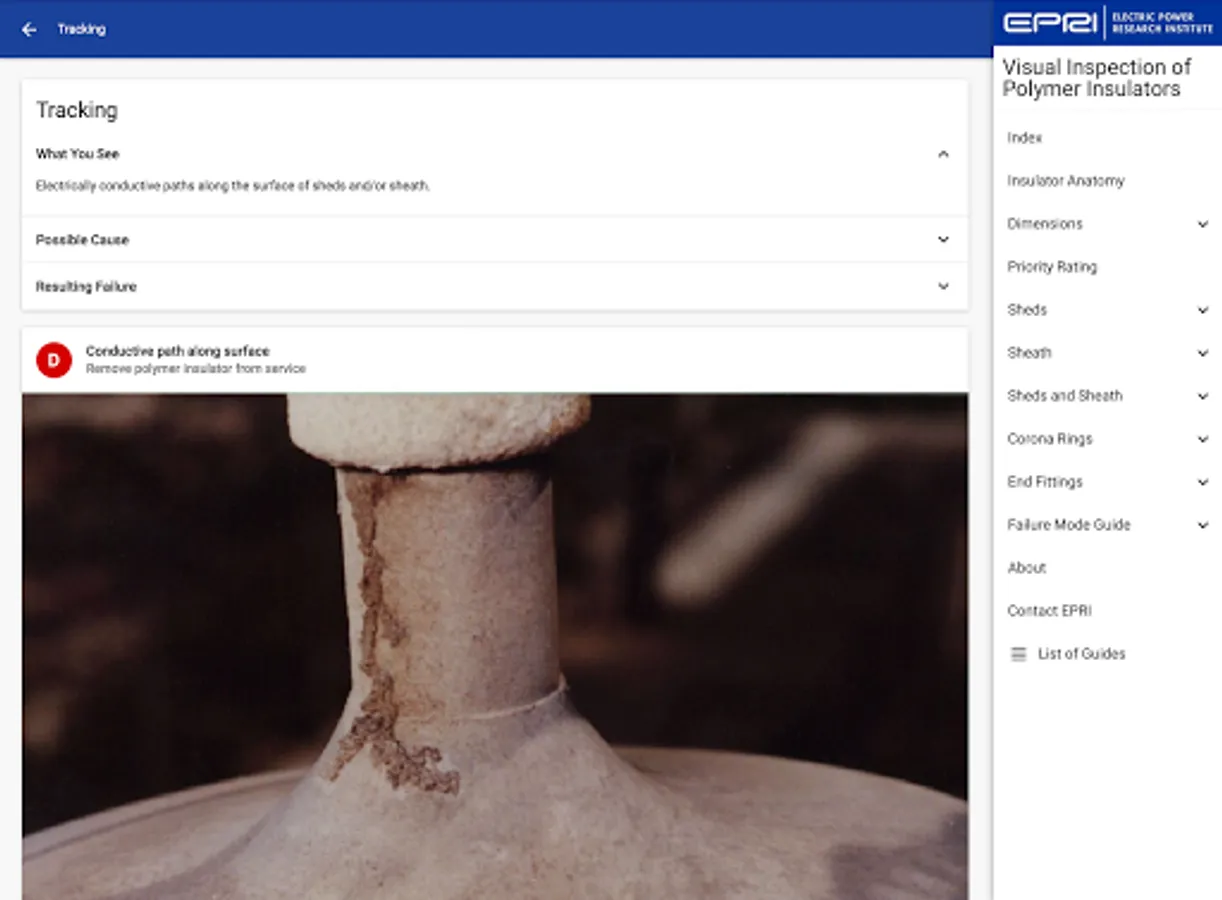Screen dimensions: 1222x900
Task: Expand the Resulting Failure section
Action: [x=943, y=286]
